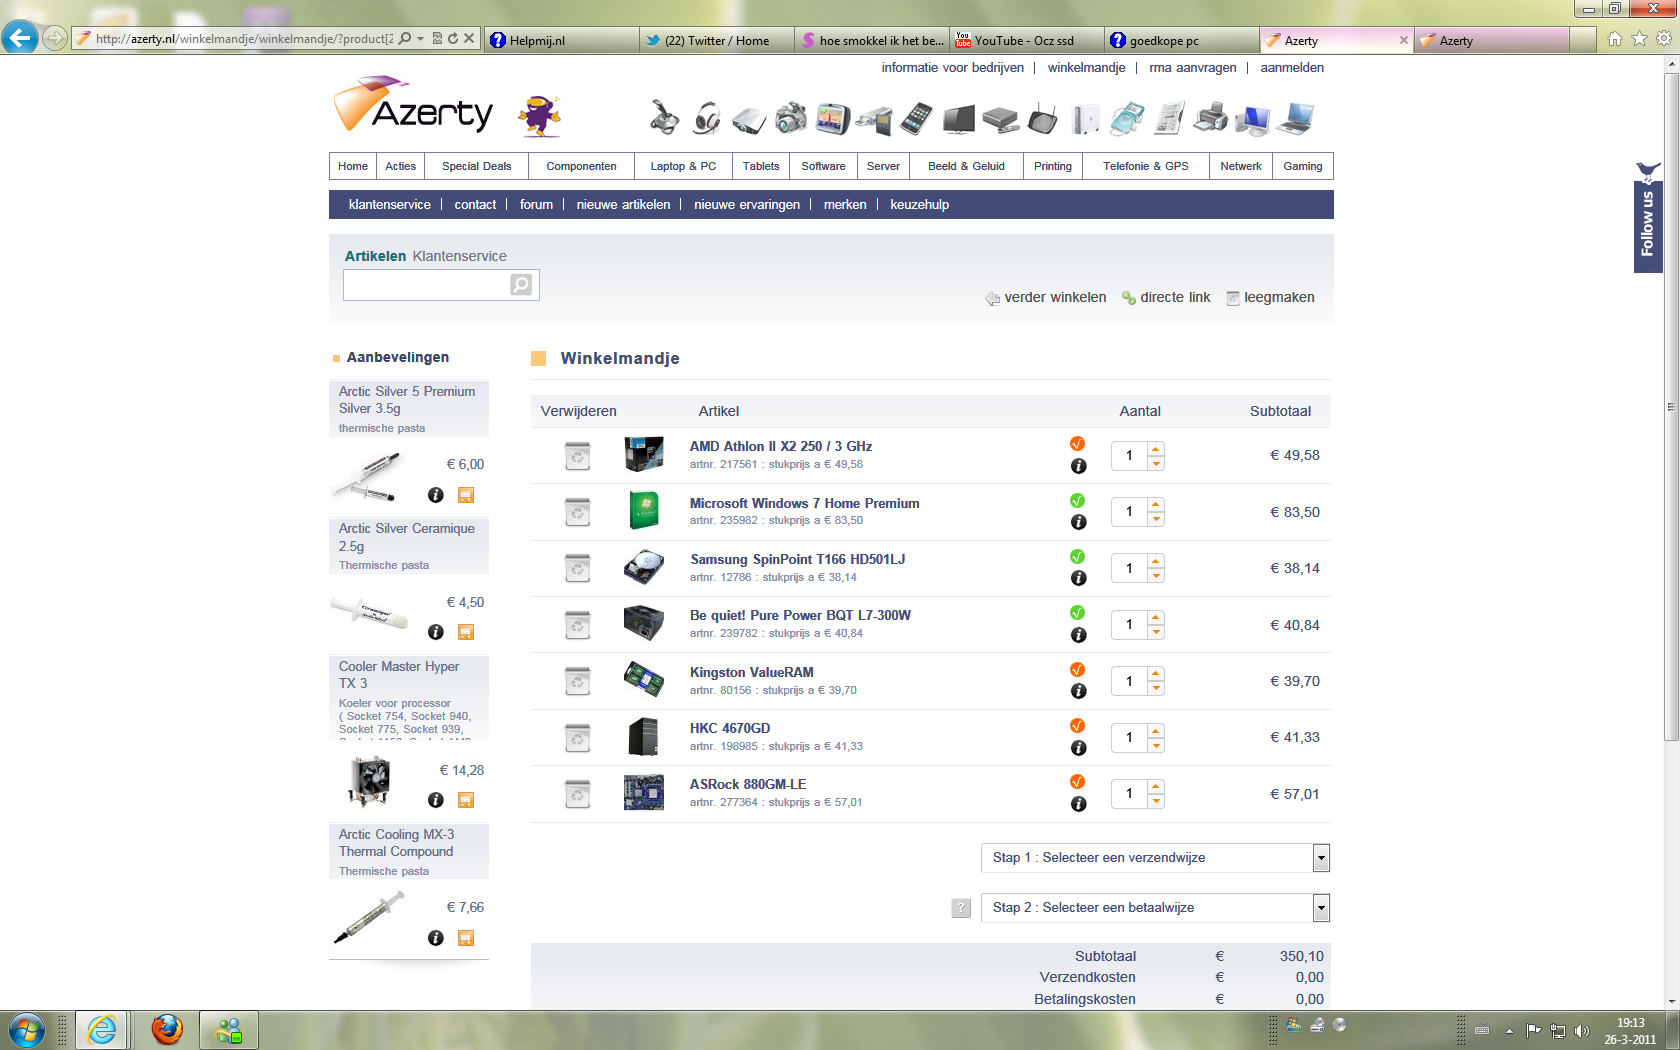Open info for Arctic Silver 5 Premium
1680x1050 pixels.
point(436,495)
